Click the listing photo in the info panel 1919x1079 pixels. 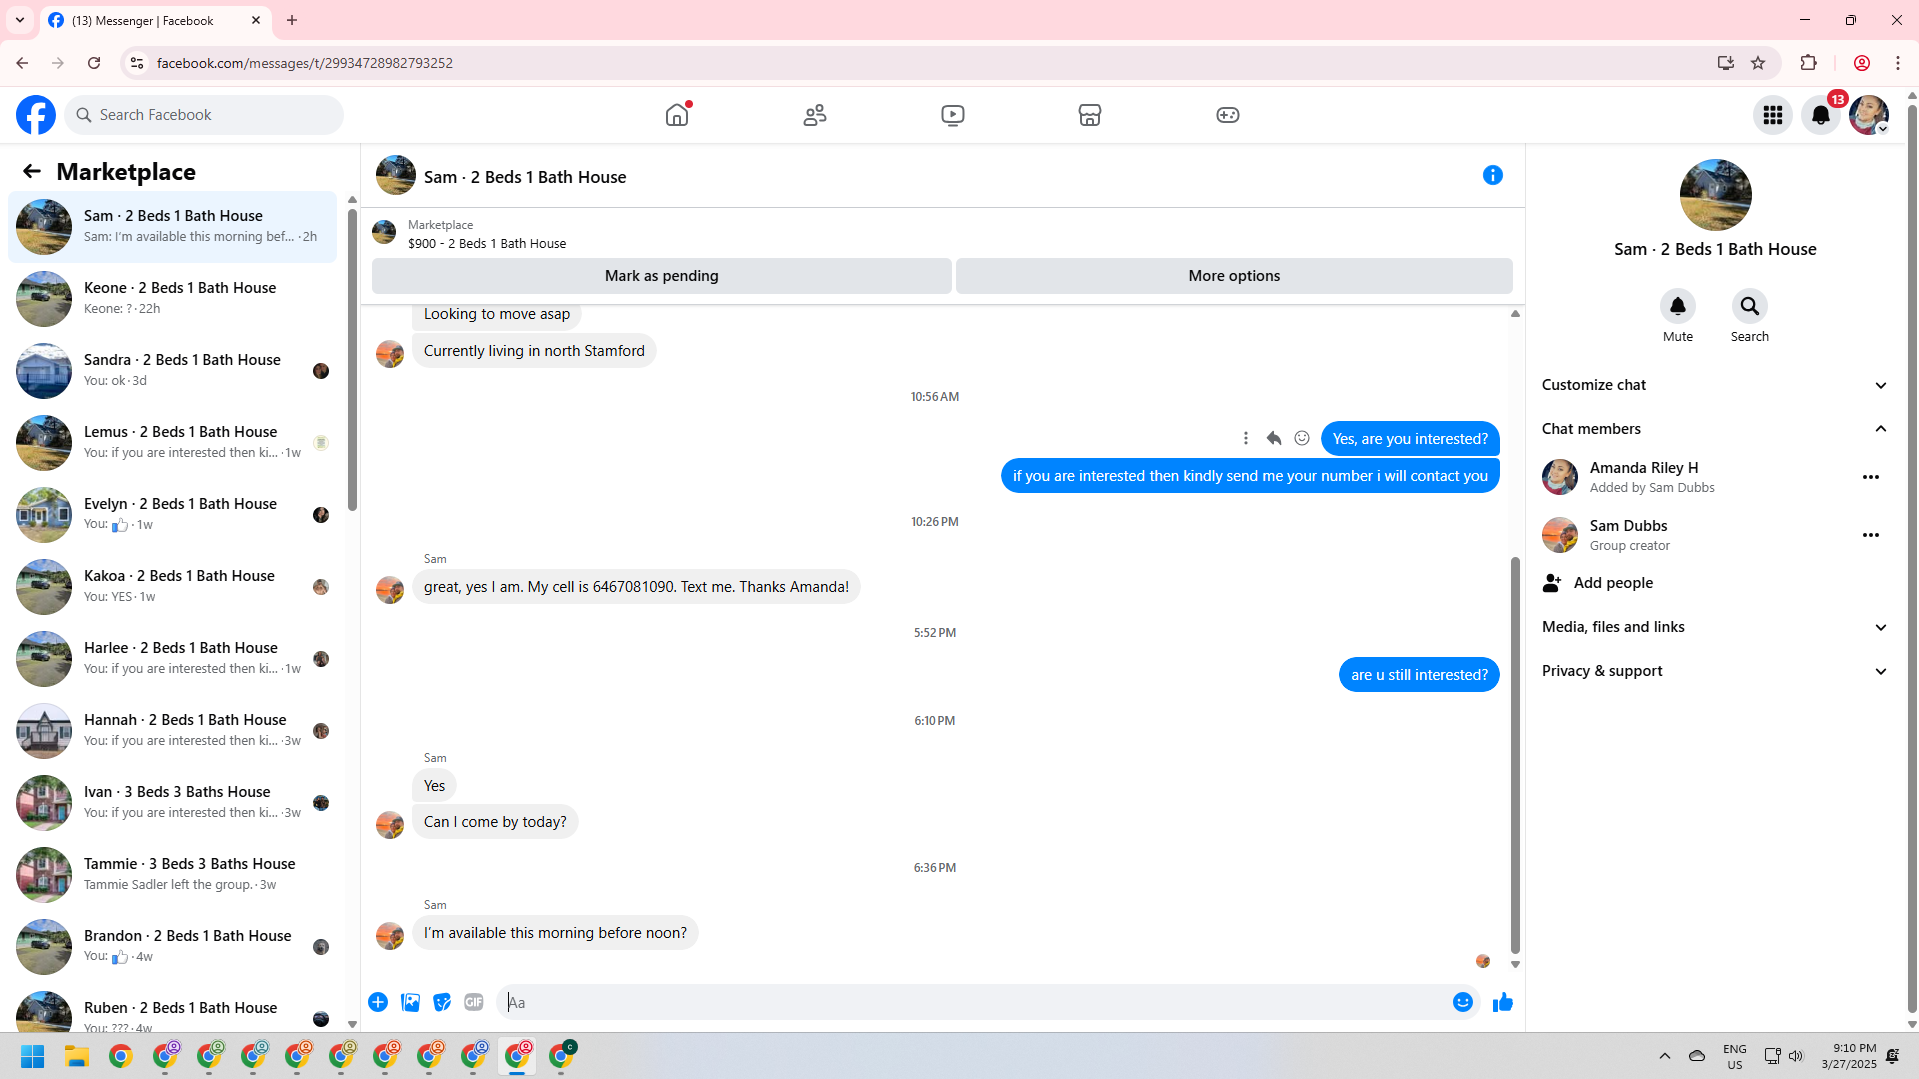point(1716,195)
